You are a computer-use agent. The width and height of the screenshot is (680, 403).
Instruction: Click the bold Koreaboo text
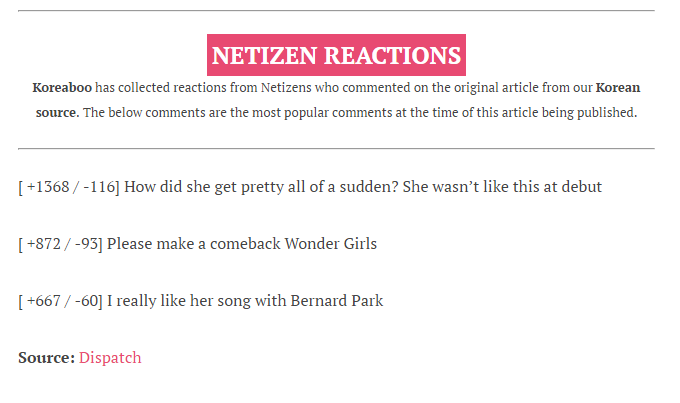[x=62, y=88]
